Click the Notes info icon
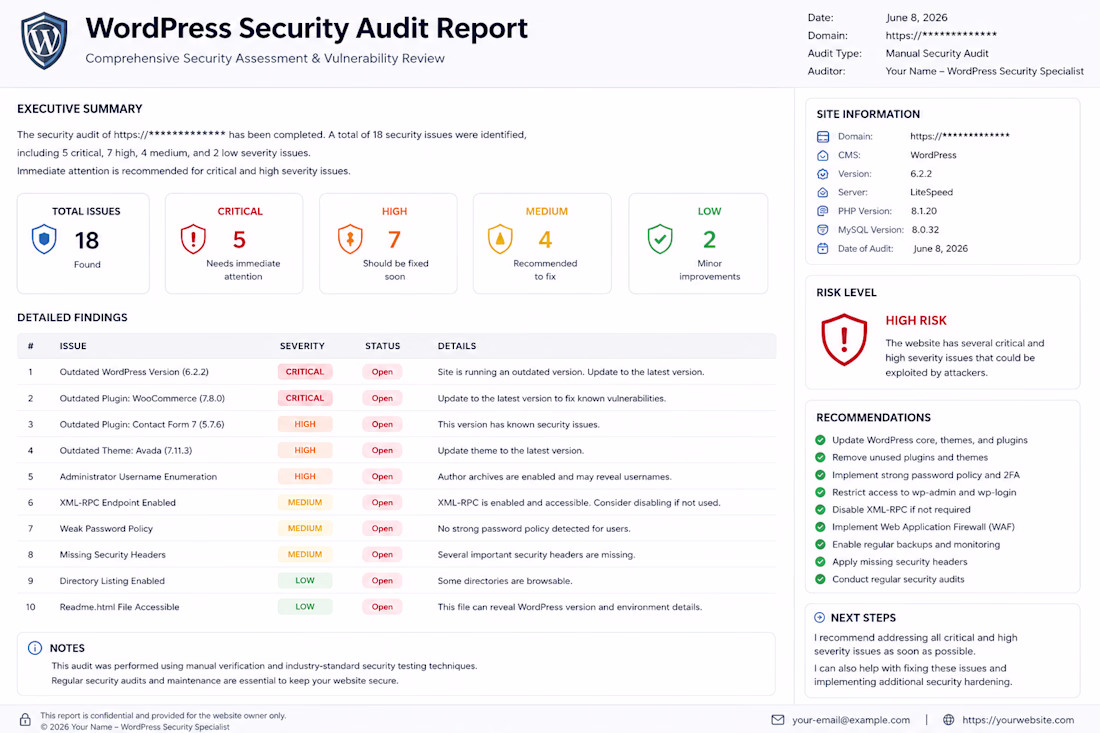Screen dimensions: 1100x733 click(x=34, y=648)
